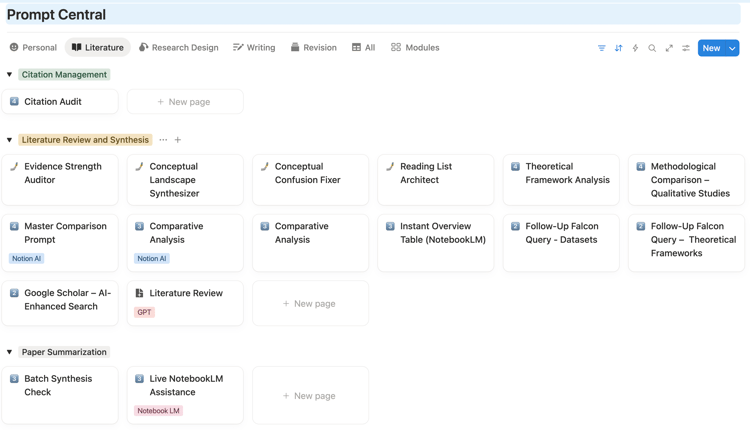750x430 pixels.
Task: Open automations lightning bolt icon
Action: (x=635, y=48)
